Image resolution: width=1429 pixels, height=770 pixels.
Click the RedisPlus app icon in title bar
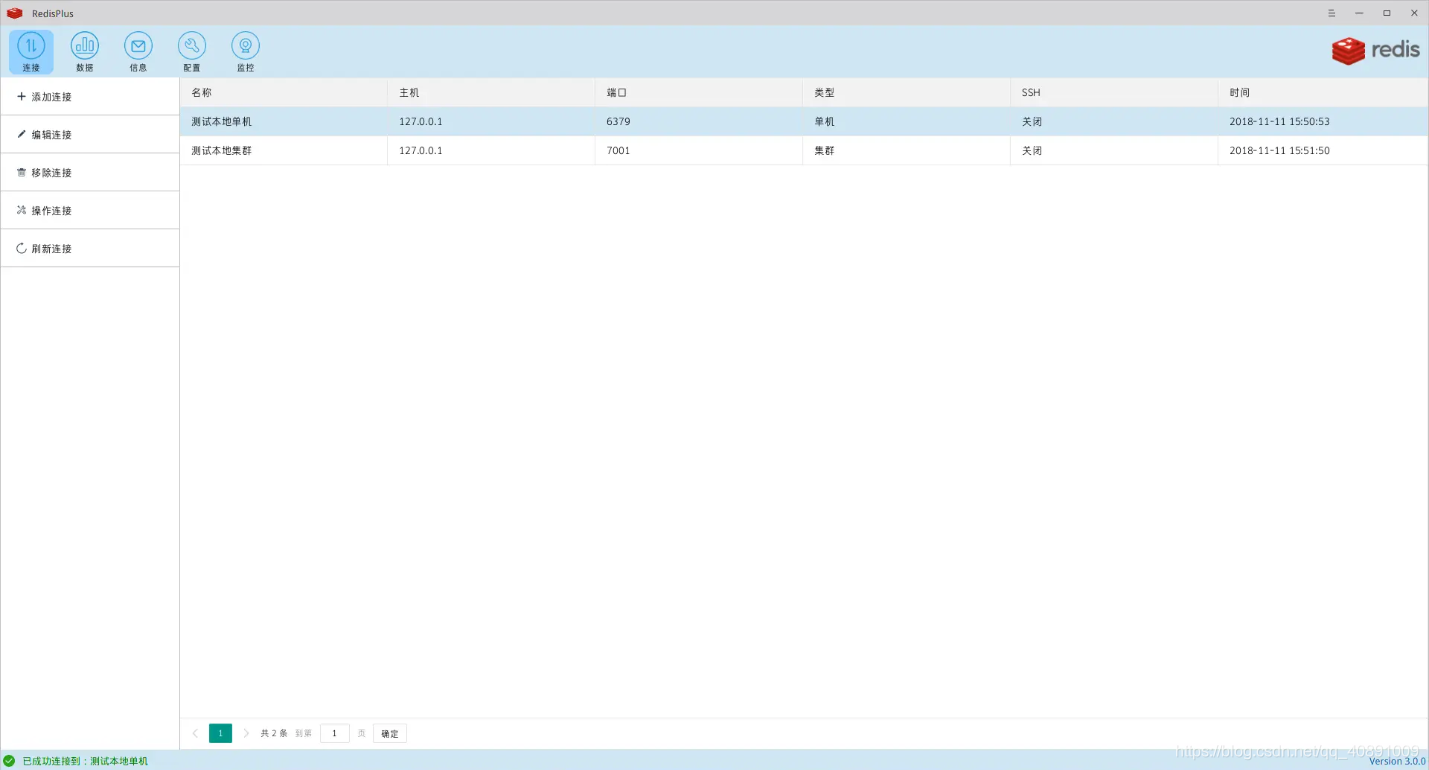click(14, 13)
